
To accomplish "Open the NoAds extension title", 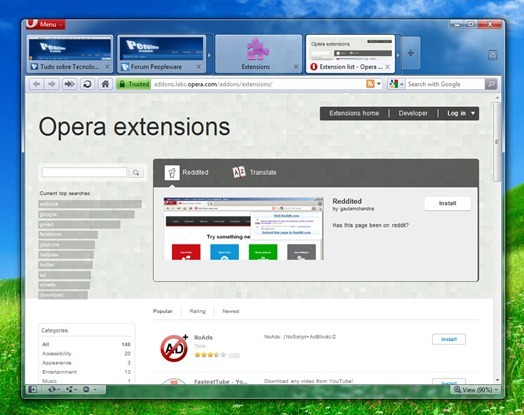I will point(203,337).
